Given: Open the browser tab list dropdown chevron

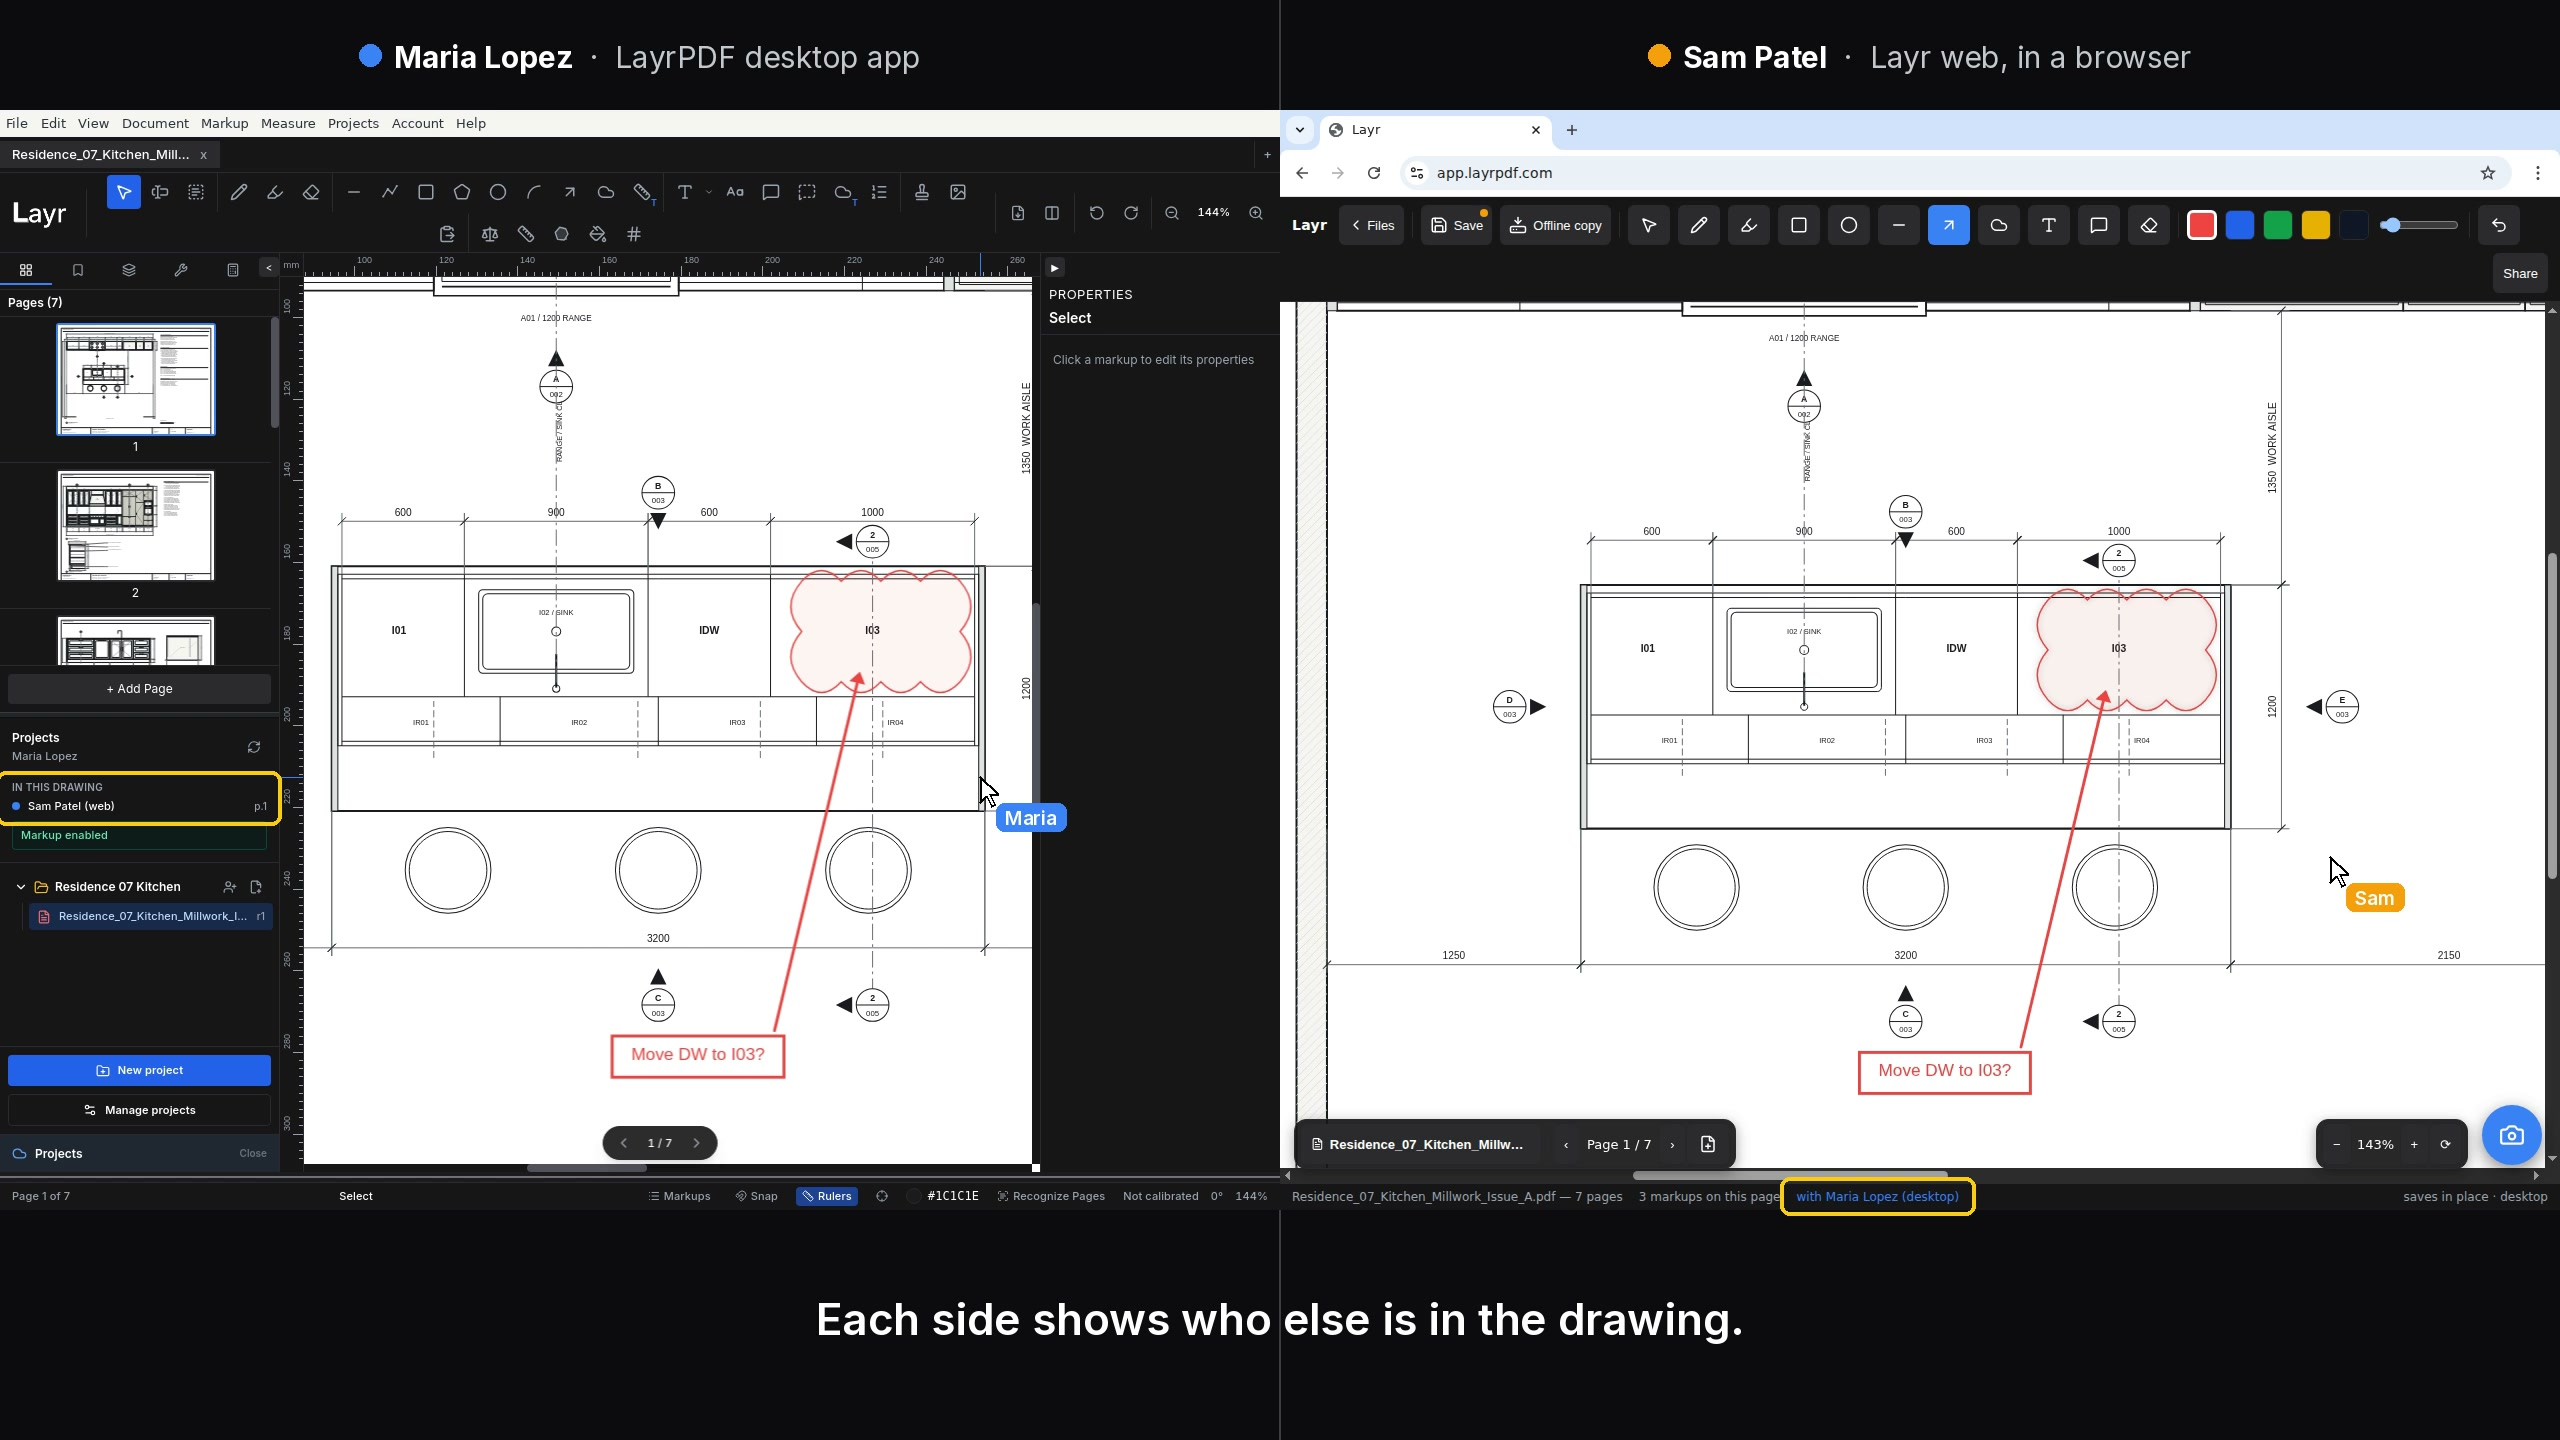Looking at the screenshot, I should click(x=1299, y=130).
